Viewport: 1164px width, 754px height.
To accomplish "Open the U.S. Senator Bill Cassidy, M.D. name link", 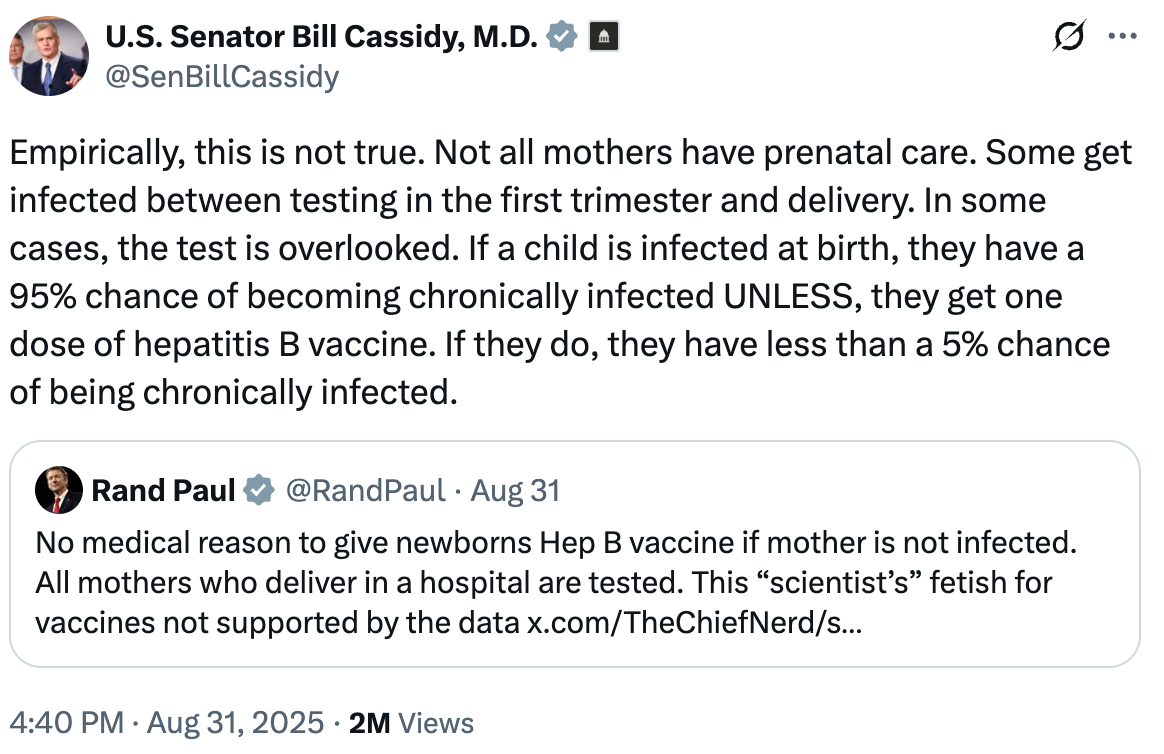I will tap(321, 37).
